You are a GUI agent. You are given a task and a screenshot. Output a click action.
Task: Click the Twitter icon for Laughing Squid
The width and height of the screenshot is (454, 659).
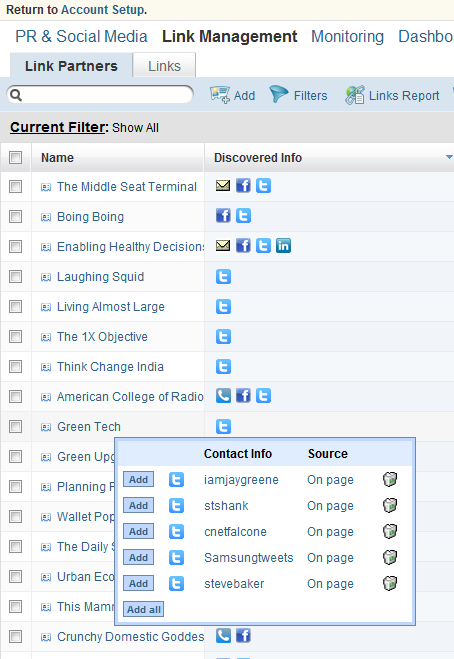pyautogui.click(x=223, y=277)
